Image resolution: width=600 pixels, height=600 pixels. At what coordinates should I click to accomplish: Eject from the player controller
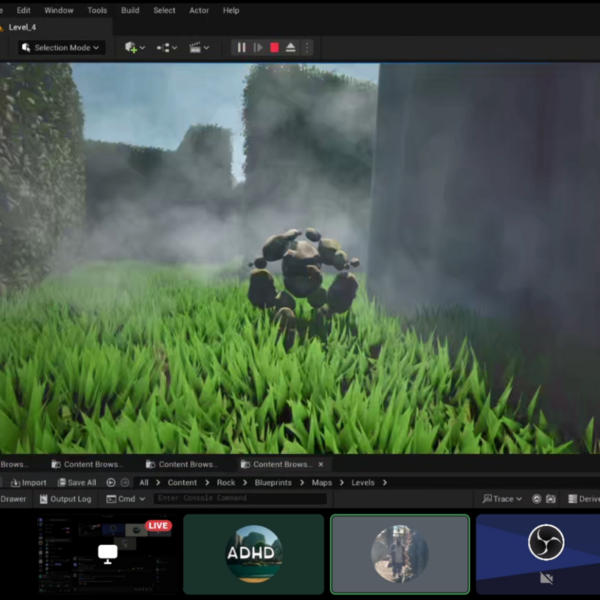tap(290, 47)
